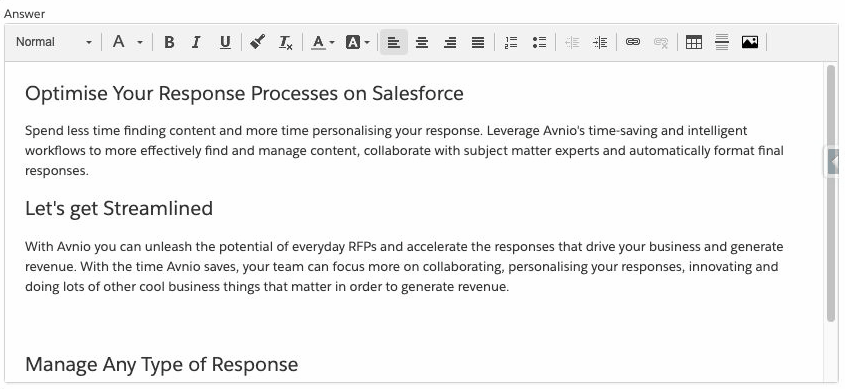Insert a bulleted list
This screenshot has height=389, width=845.
539,42
